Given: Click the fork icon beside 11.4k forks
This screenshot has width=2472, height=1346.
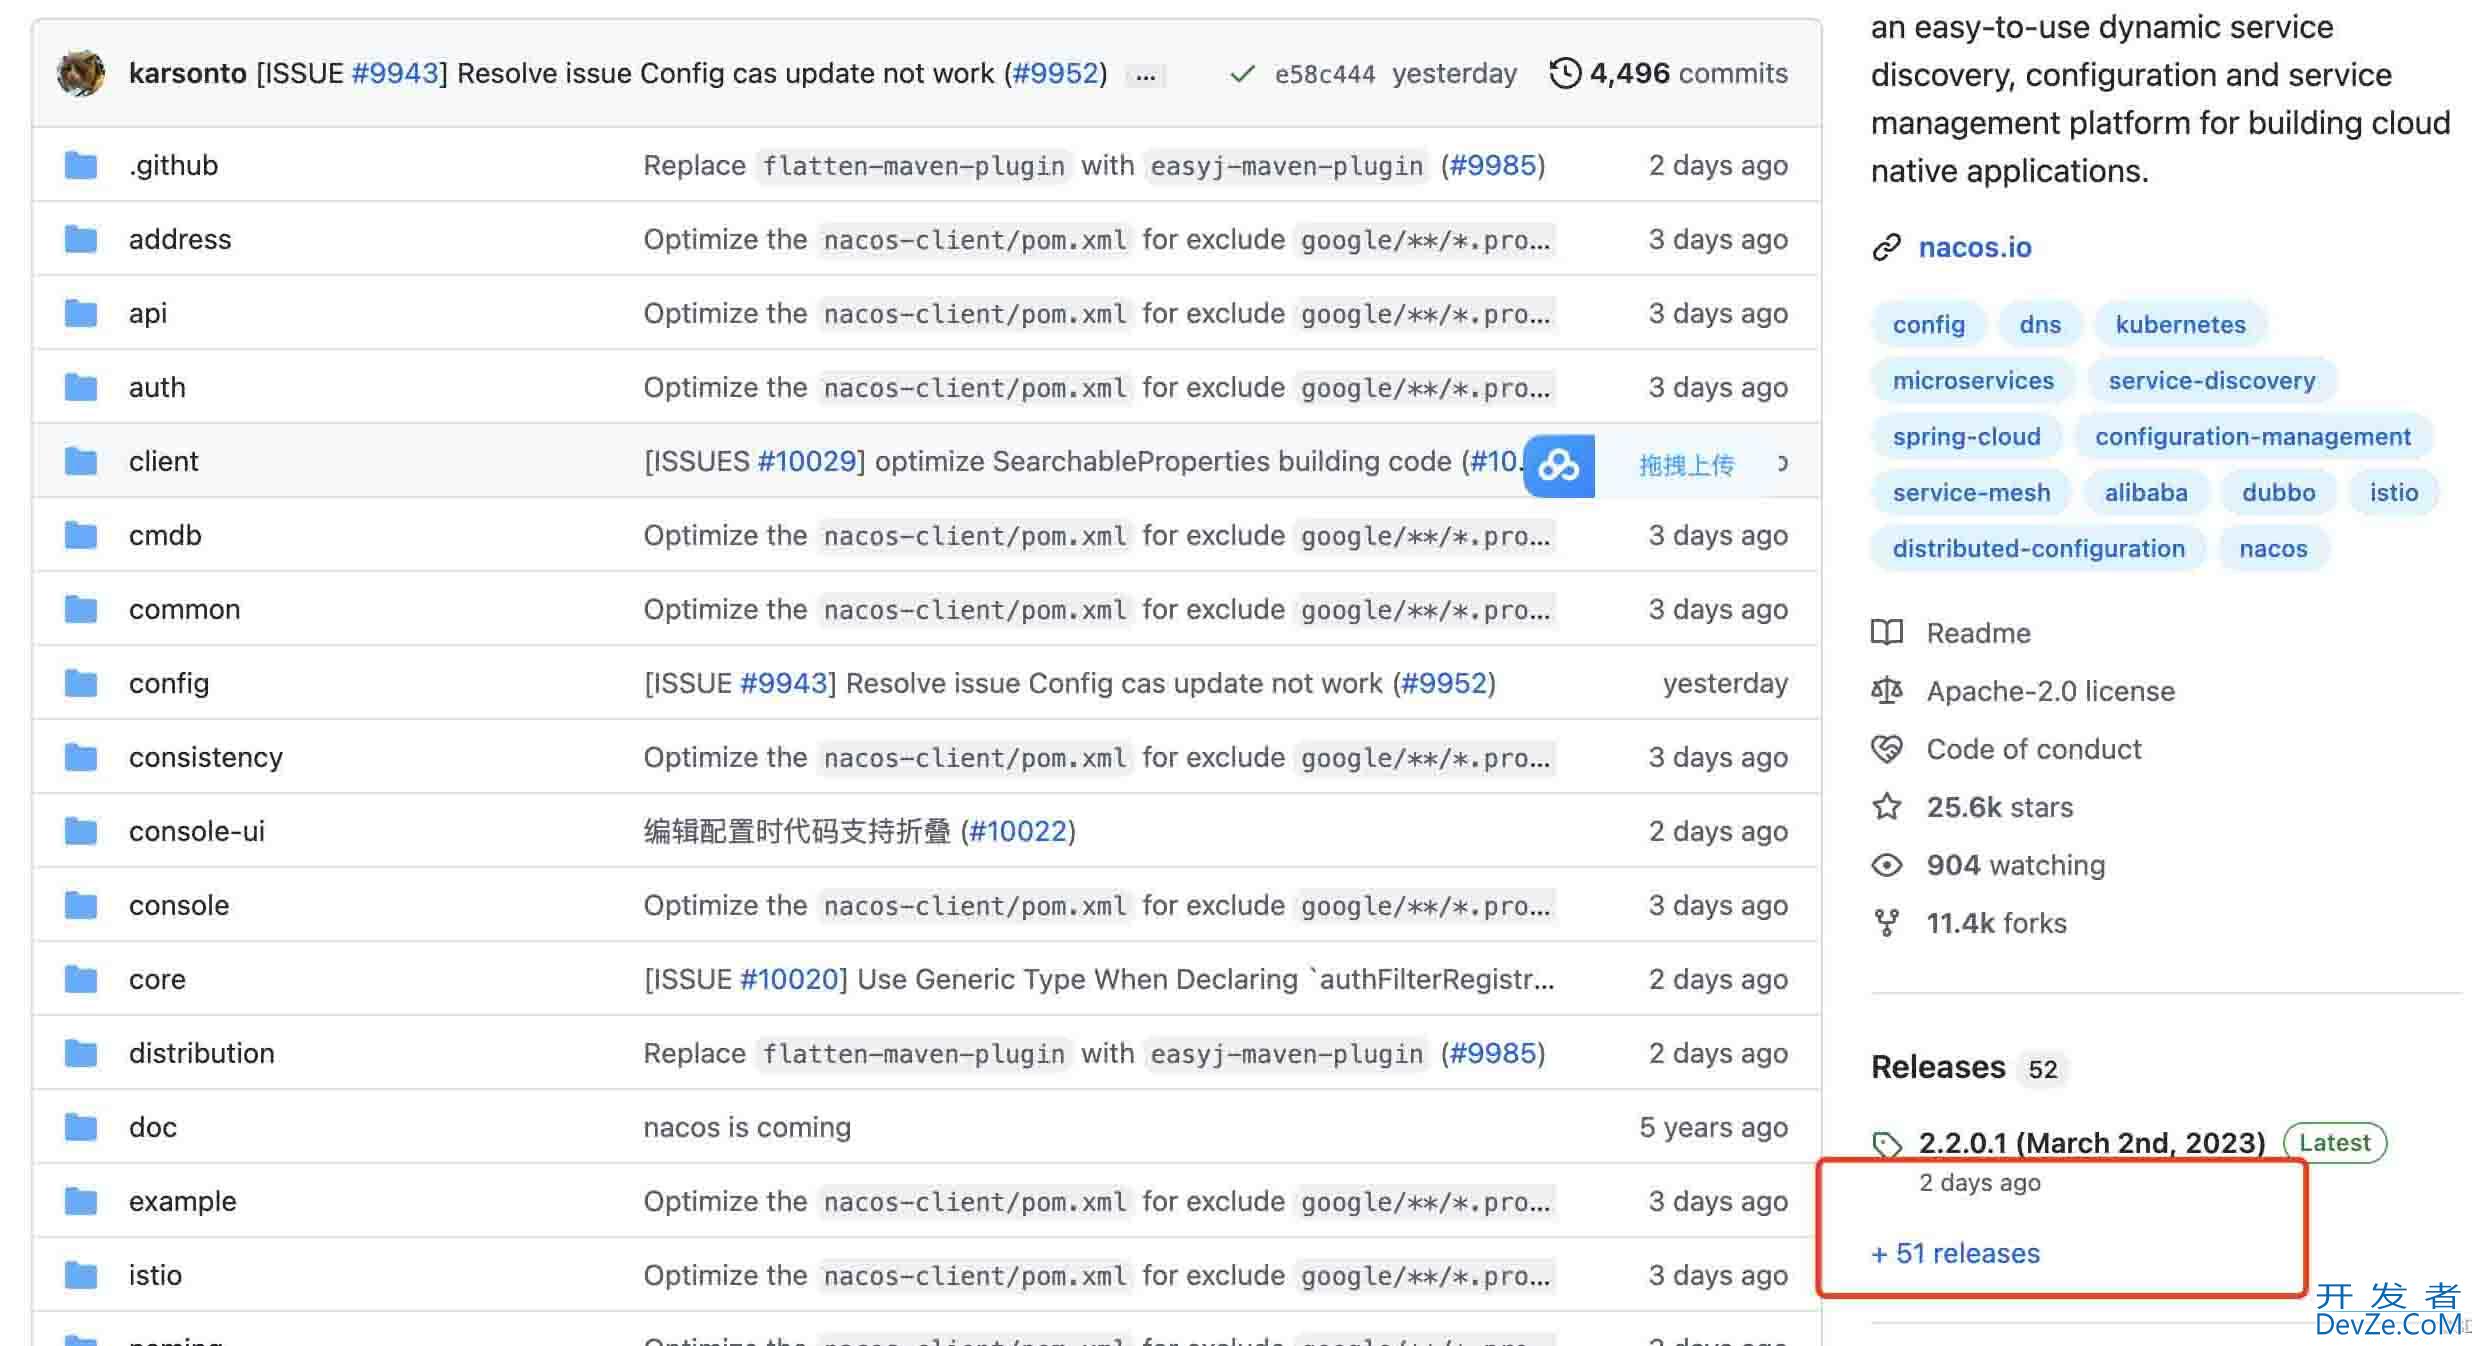Looking at the screenshot, I should (x=1887, y=922).
